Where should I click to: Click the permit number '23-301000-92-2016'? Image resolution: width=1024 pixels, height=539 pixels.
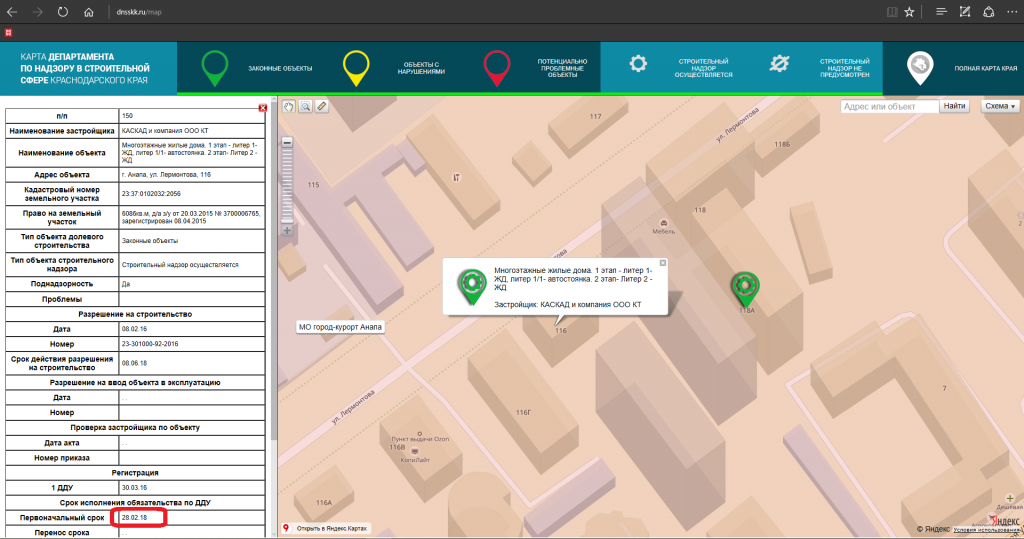[x=192, y=344]
